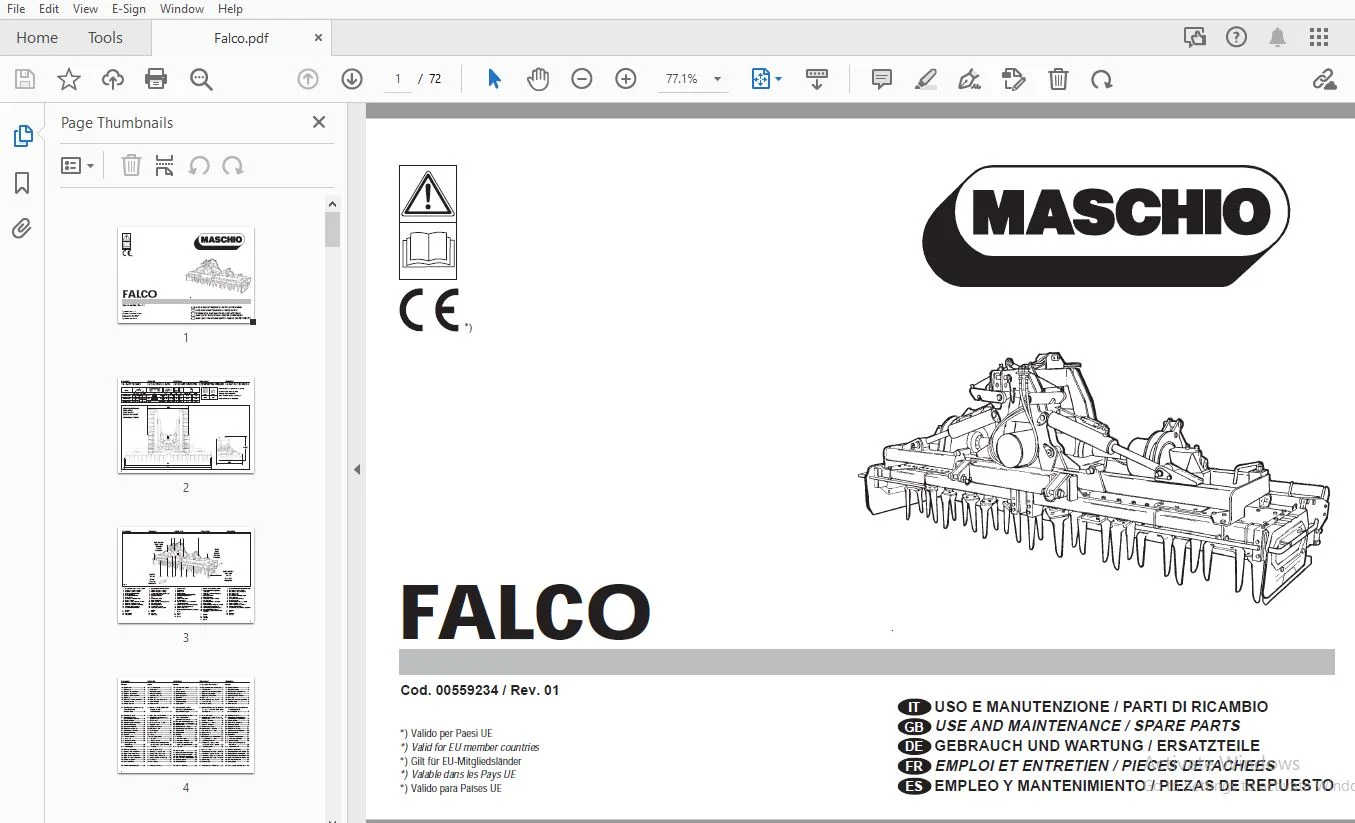This screenshot has width=1355, height=823.
Task: Click the thumbnails scrollbar up arrow
Action: [x=332, y=204]
